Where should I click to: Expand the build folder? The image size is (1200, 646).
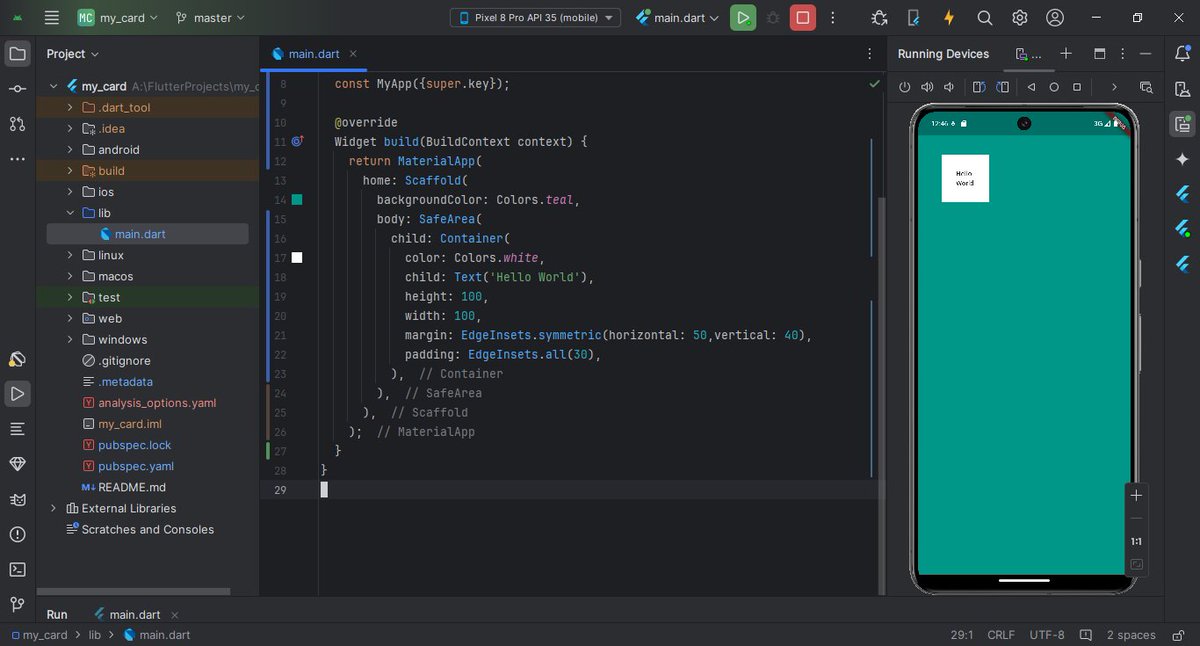click(70, 171)
